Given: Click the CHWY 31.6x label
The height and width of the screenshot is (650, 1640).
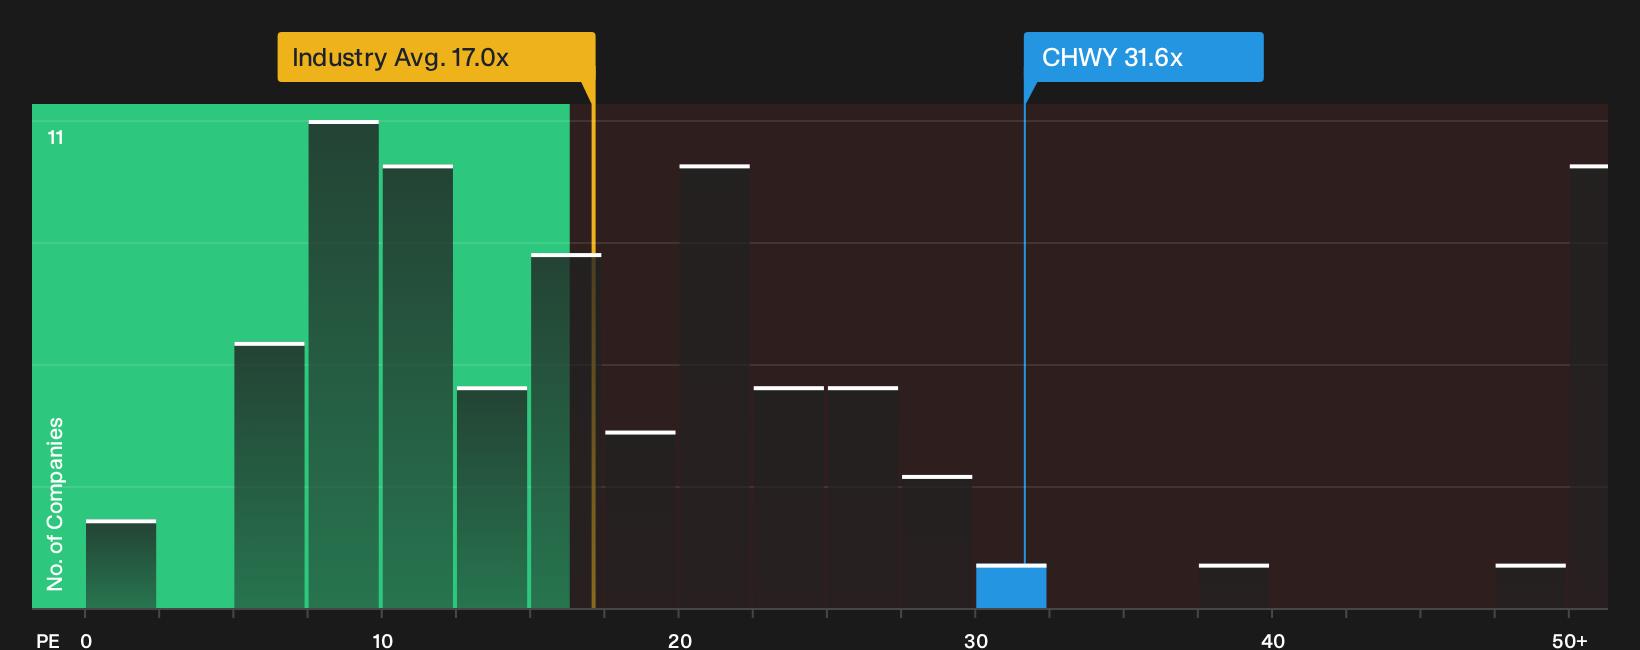Looking at the screenshot, I should click(x=1143, y=57).
